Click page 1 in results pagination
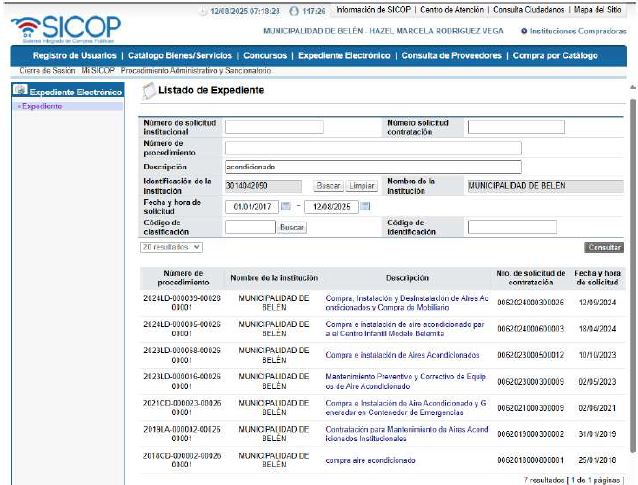 click(574, 480)
